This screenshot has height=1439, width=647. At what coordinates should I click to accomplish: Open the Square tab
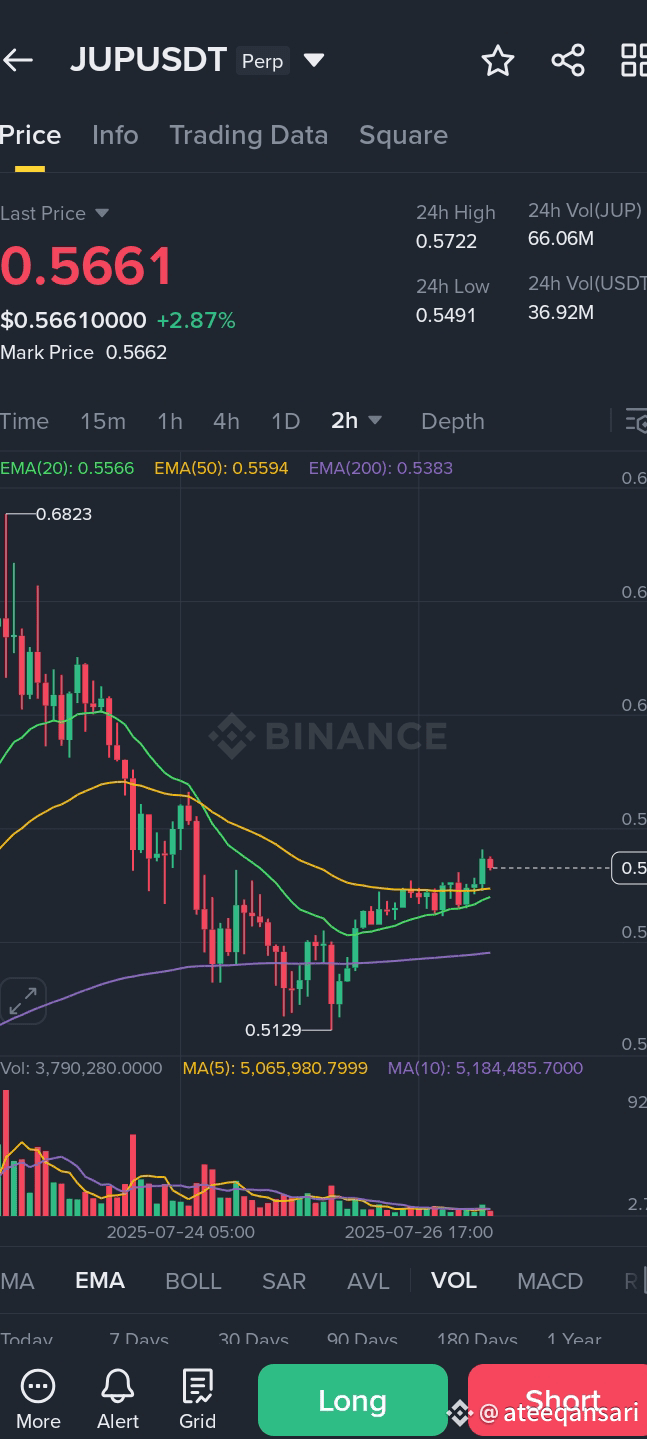click(403, 135)
